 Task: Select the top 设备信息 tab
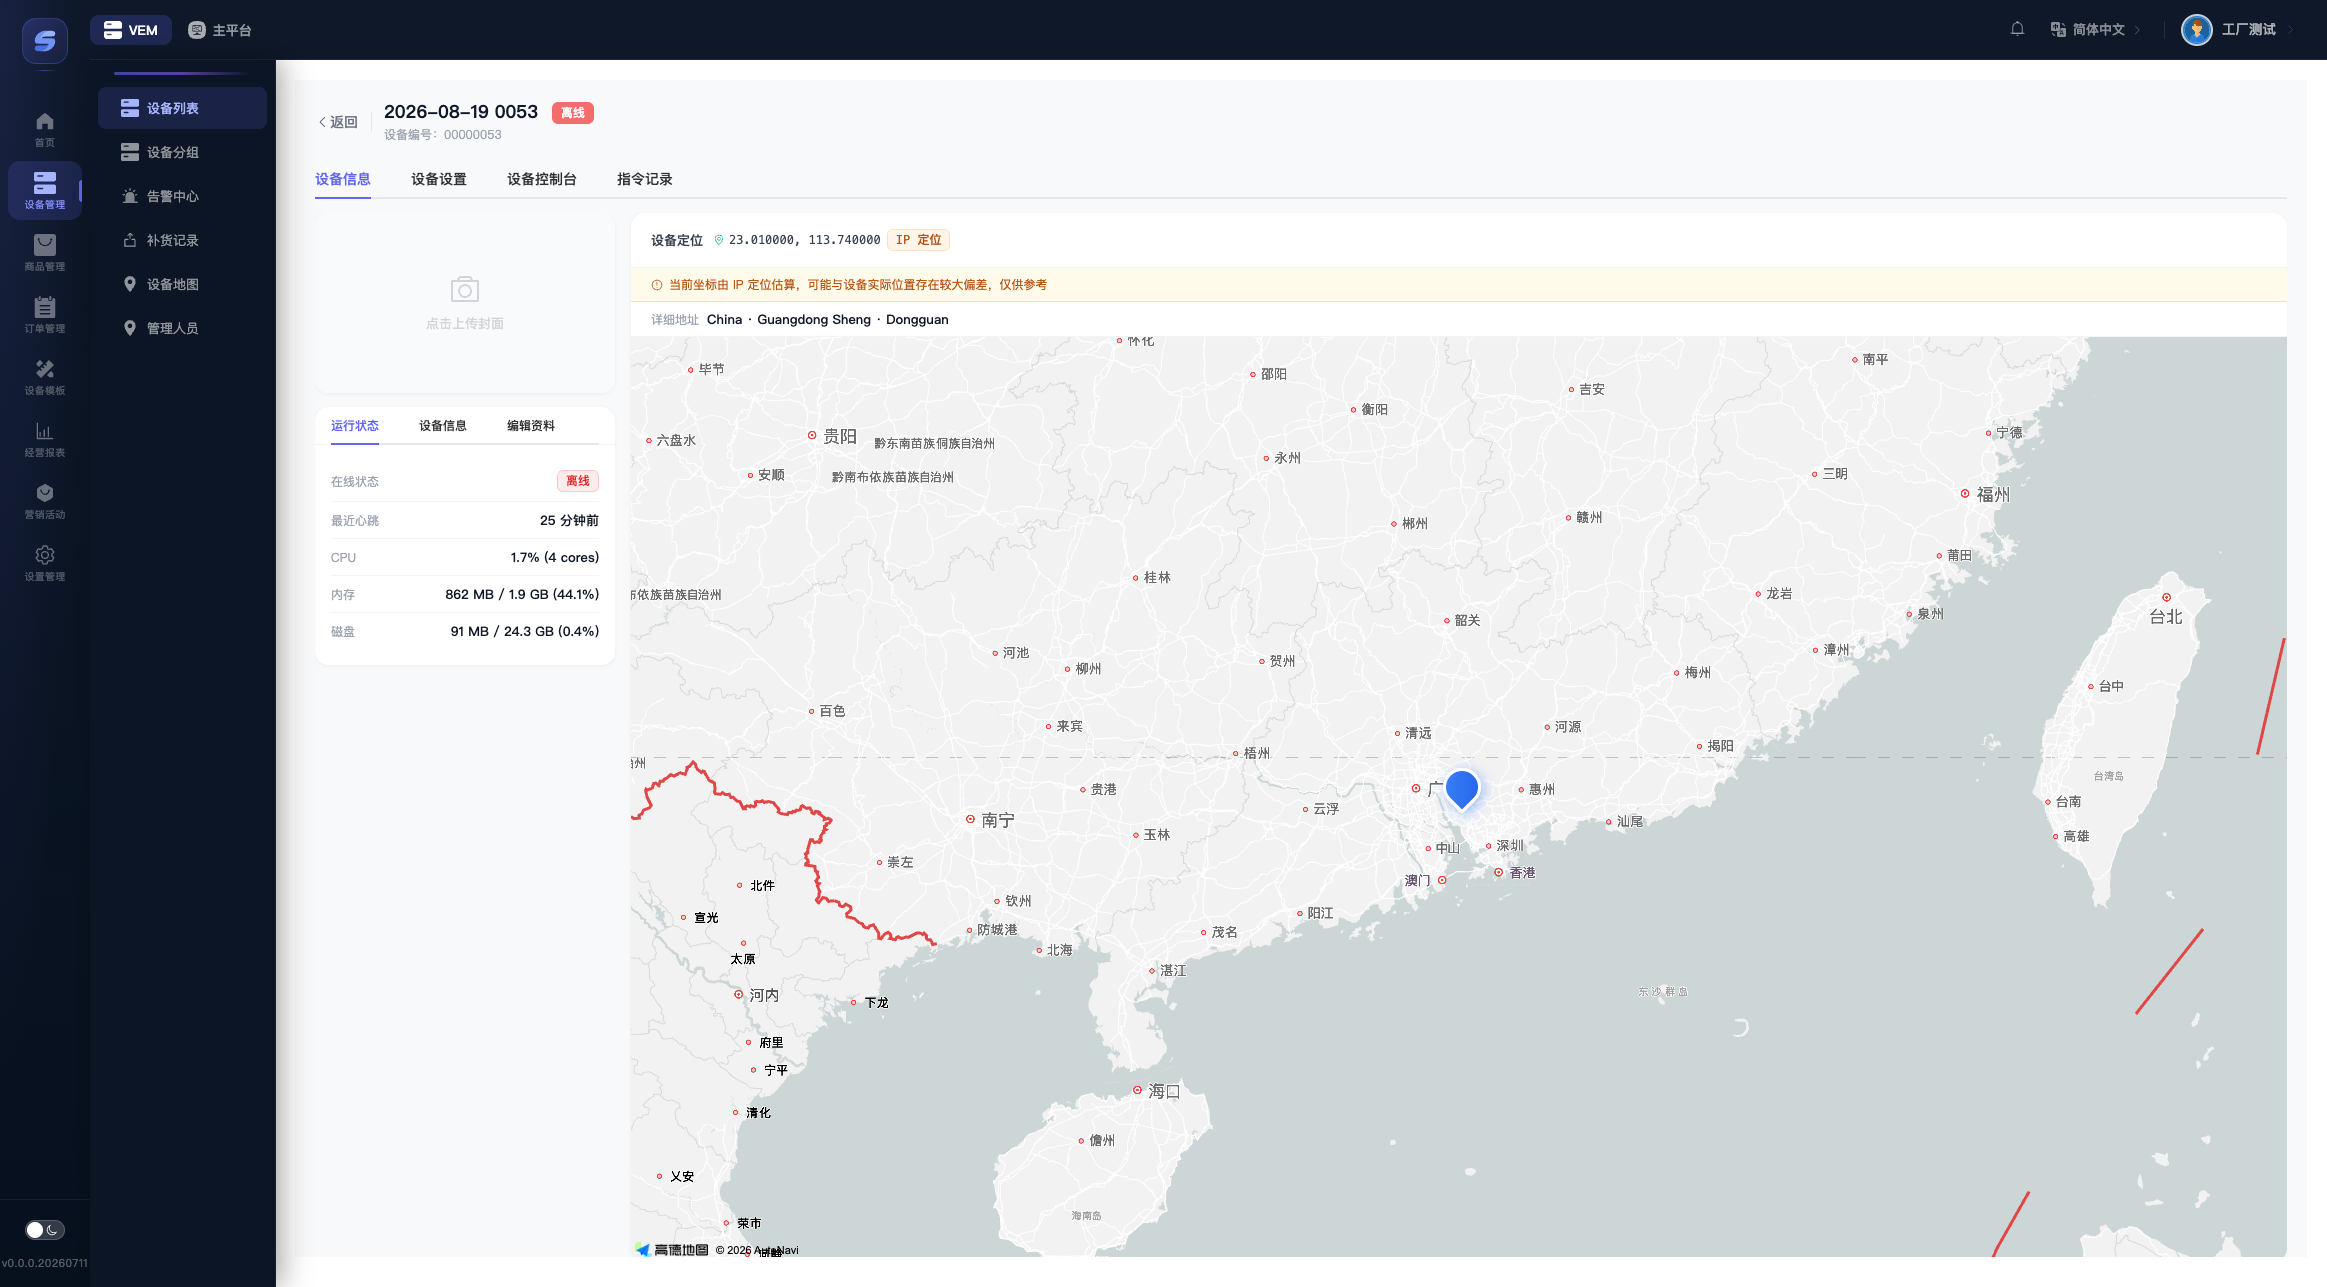click(343, 179)
